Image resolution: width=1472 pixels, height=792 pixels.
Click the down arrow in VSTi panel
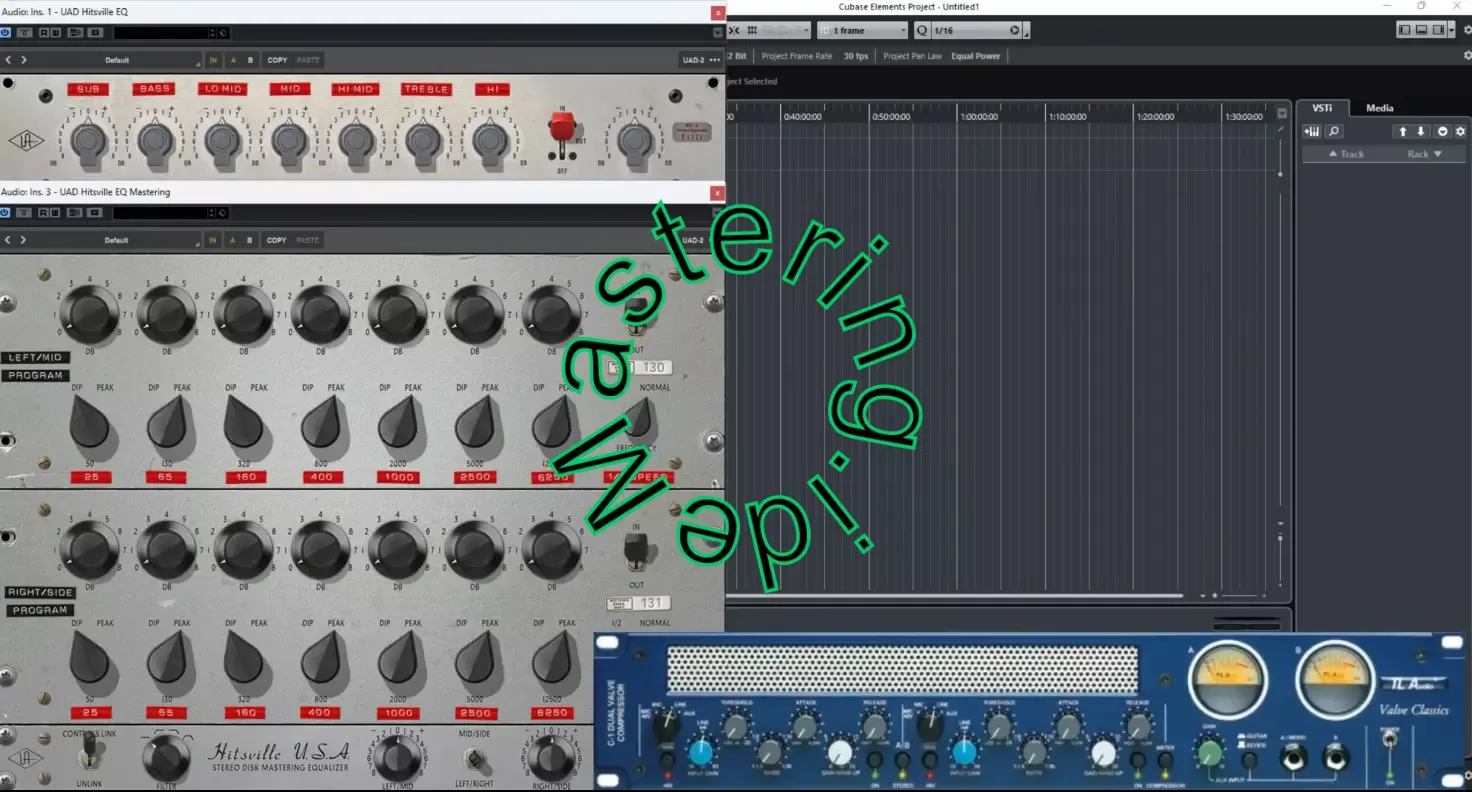pos(1420,131)
